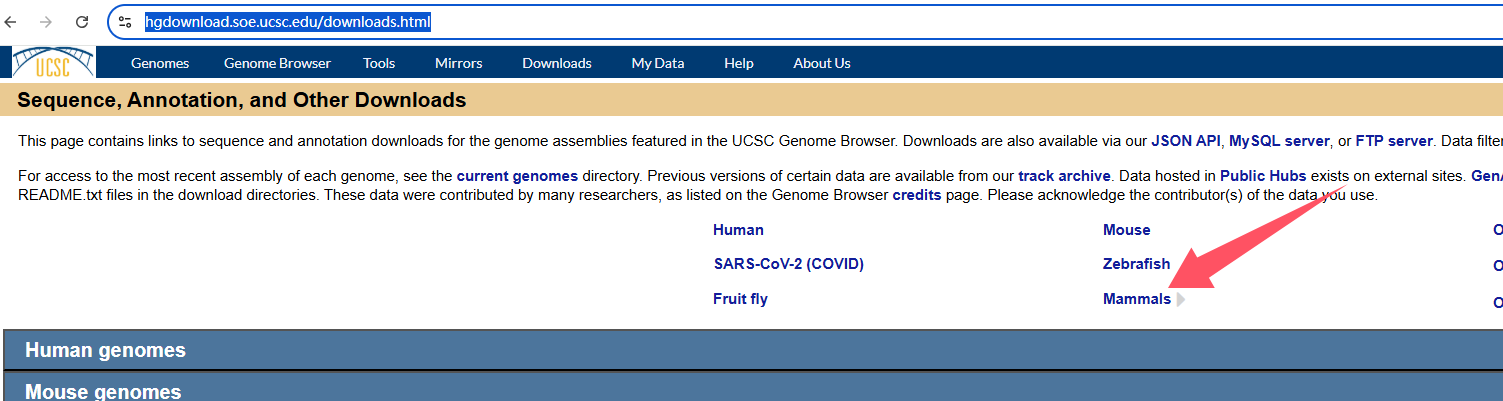Viewport: 1503px width, 401px height.
Task: Expand the Mouse genomes section
Action: [x=103, y=391]
